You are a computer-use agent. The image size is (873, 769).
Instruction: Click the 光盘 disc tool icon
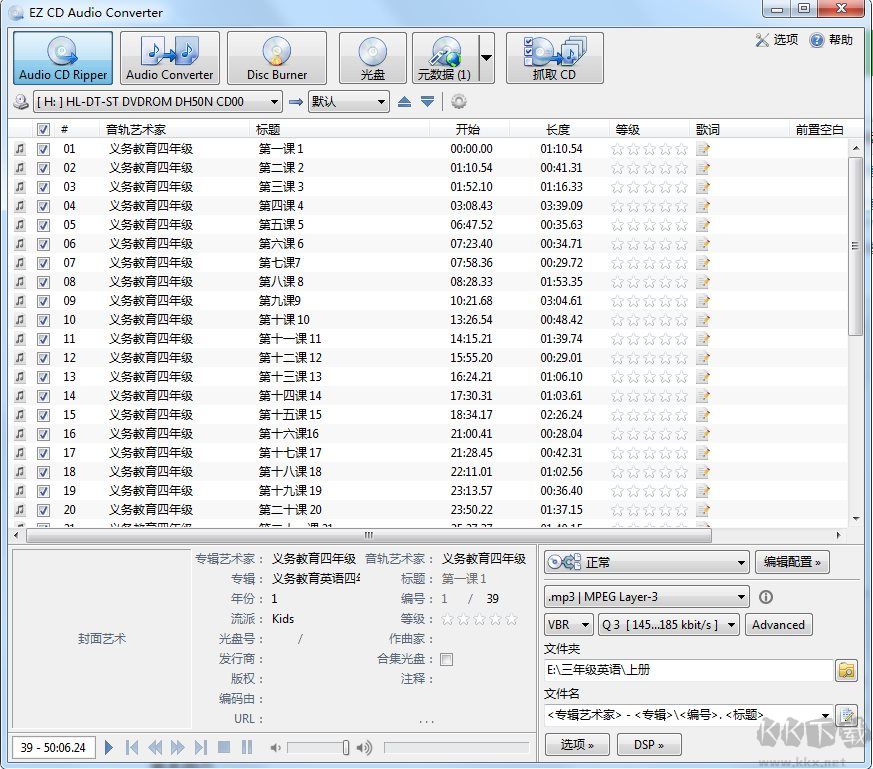pyautogui.click(x=371, y=57)
